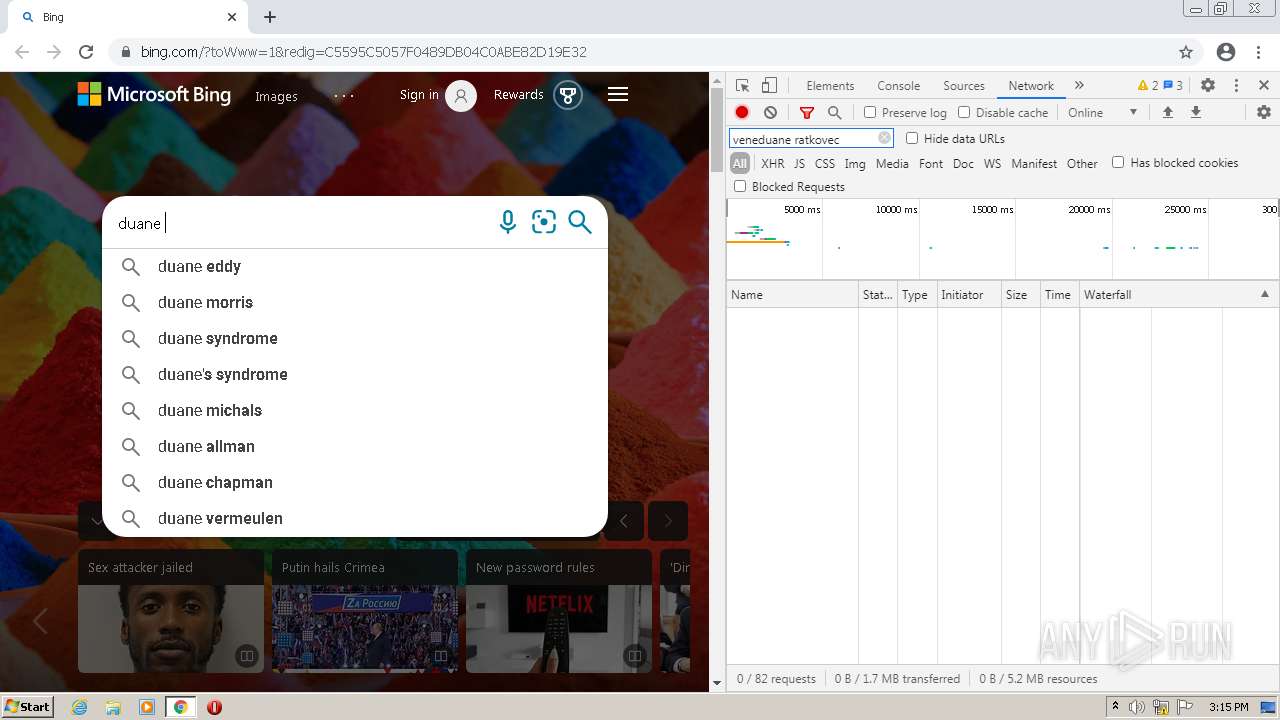Expand more DevTools tabs chevron
This screenshot has height=720, width=1280.
[x=1079, y=85]
